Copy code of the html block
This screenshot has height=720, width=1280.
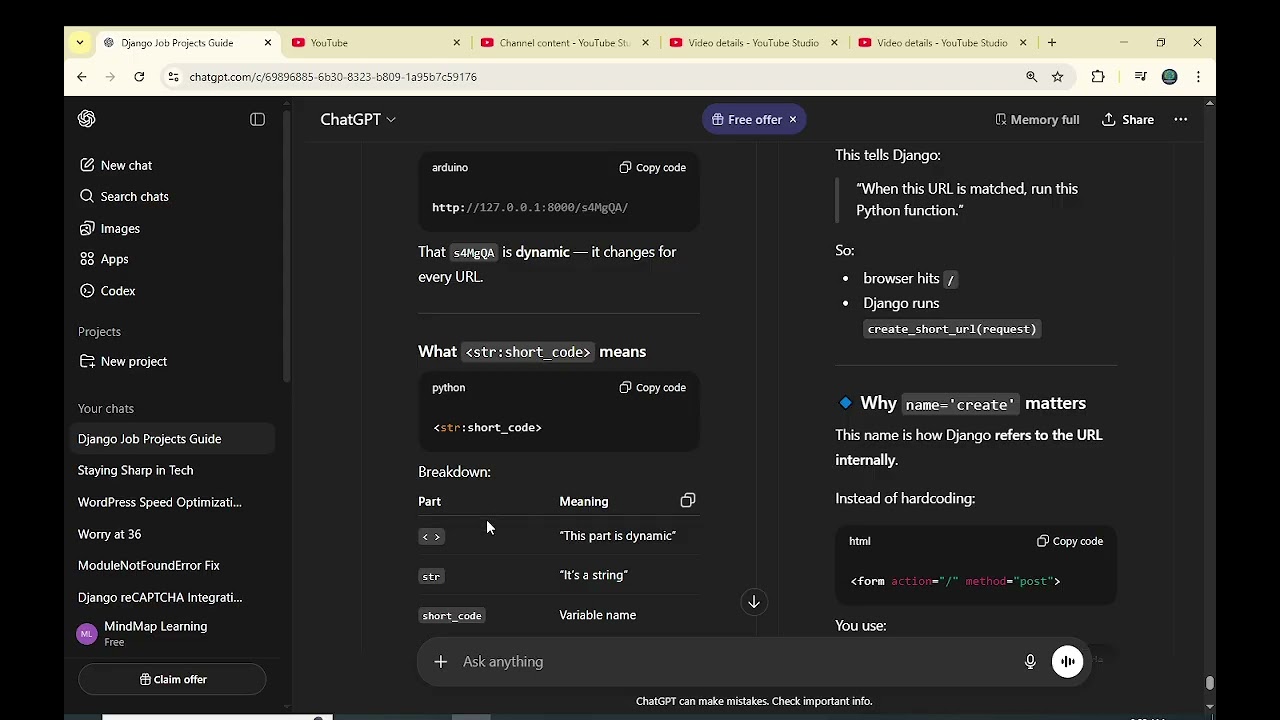1070,541
